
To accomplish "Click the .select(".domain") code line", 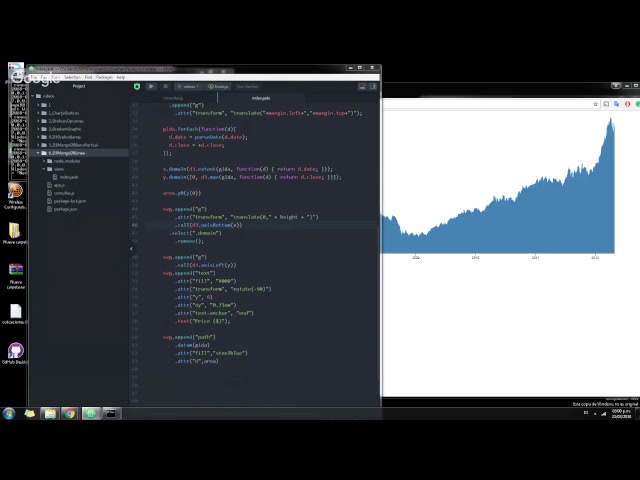I will 195,233.
